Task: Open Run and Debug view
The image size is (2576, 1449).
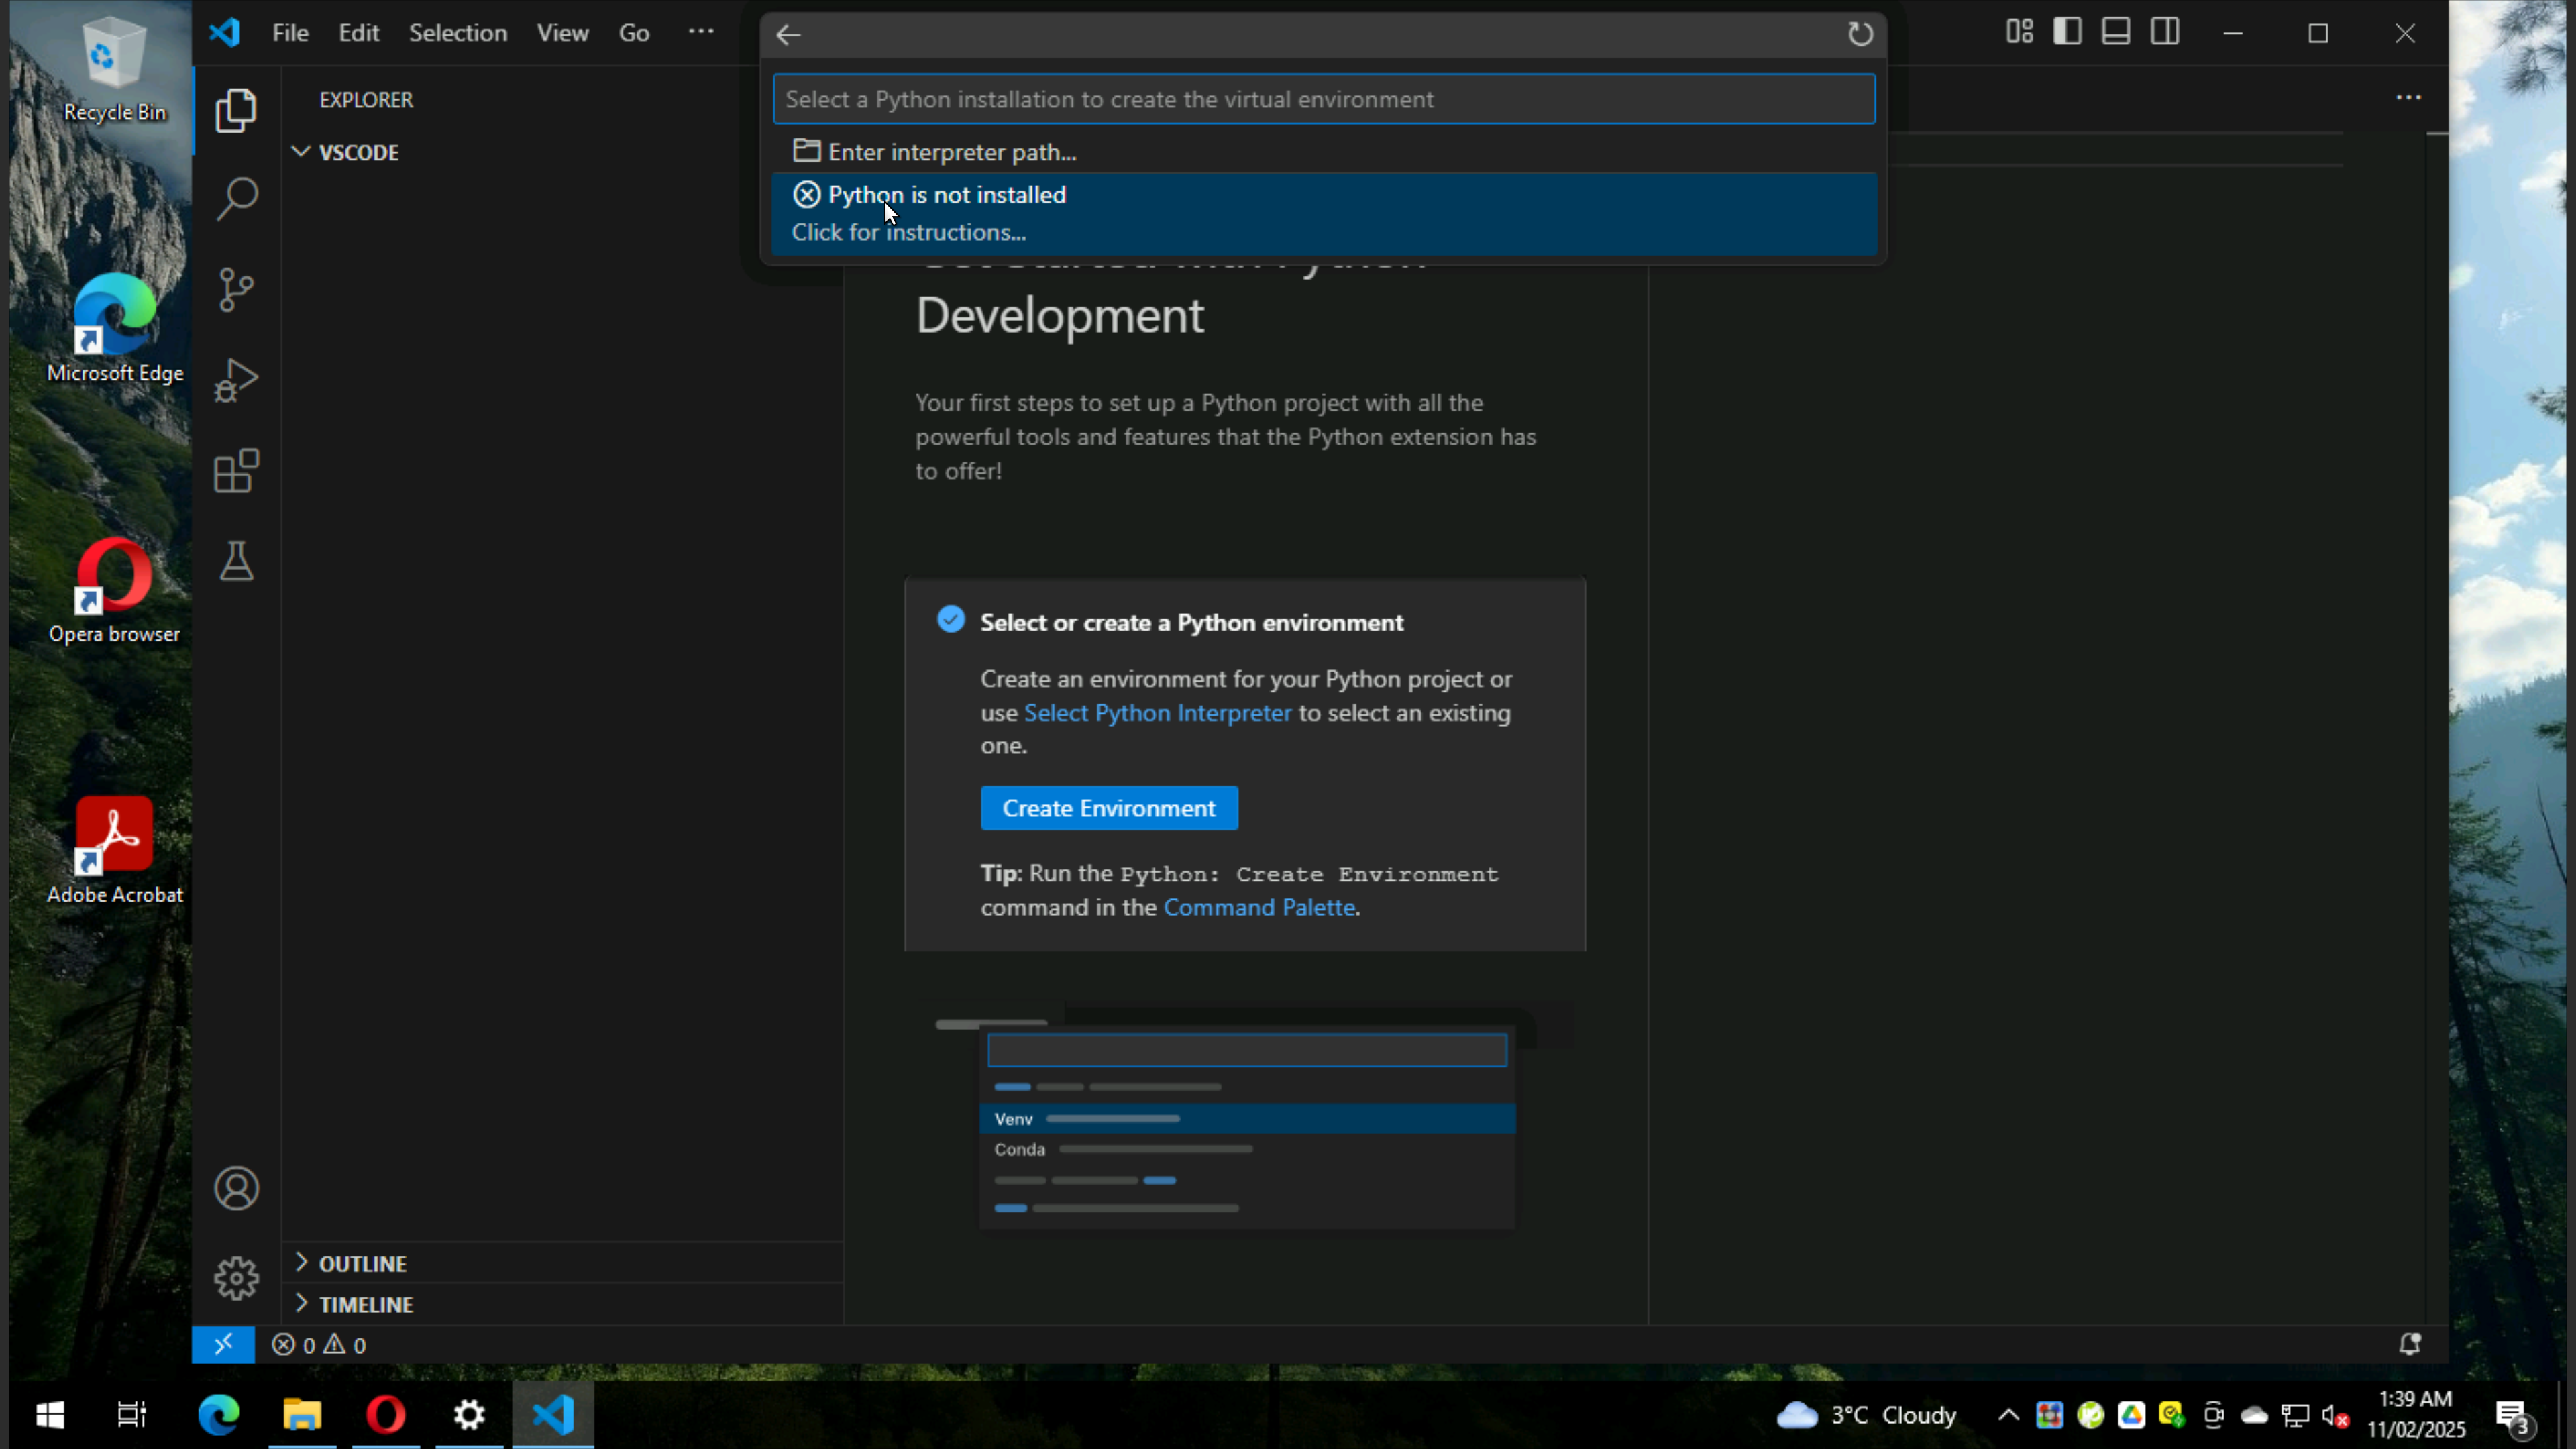Action: click(x=237, y=380)
